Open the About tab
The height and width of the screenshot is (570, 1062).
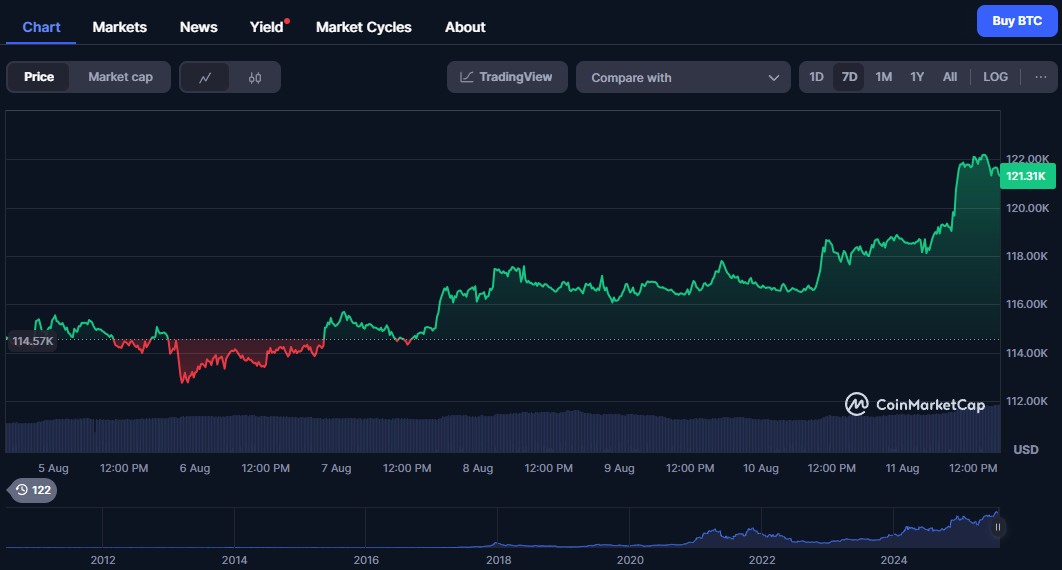point(465,27)
